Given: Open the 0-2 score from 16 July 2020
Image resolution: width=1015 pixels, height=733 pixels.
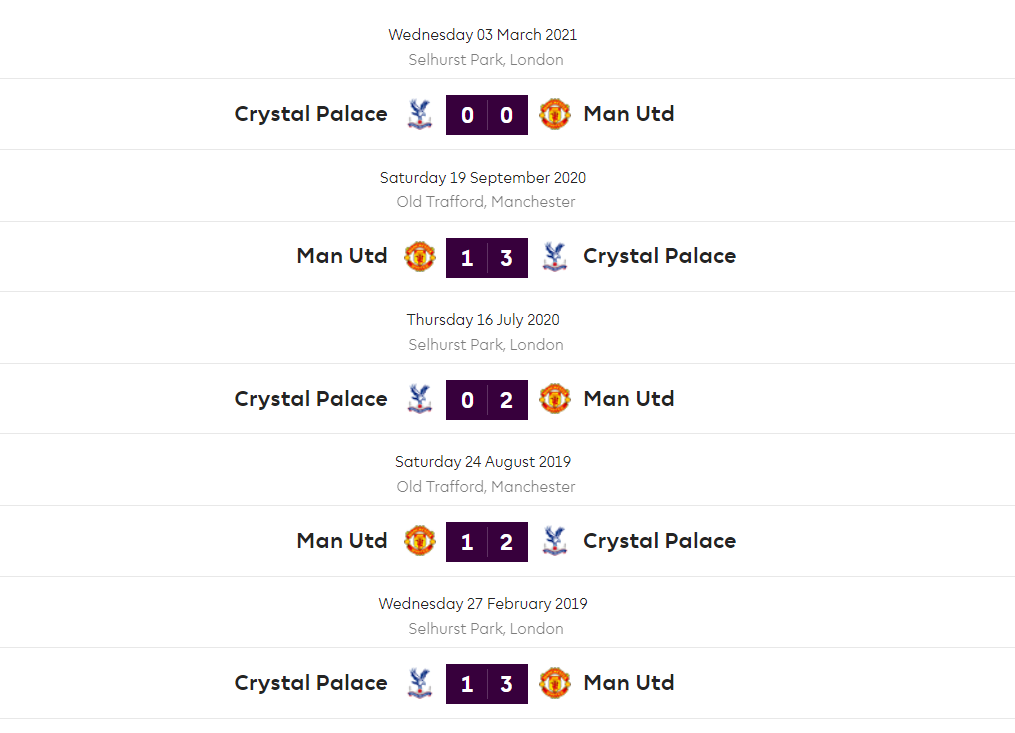Looking at the screenshot, I should (x=487, y=400).
